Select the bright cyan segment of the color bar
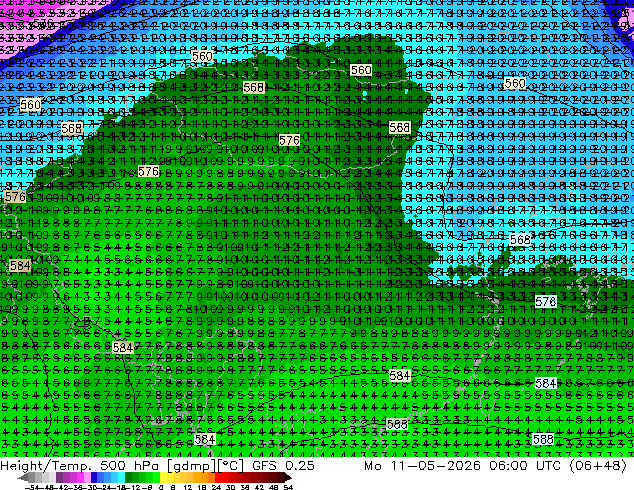This screenshot has width=634, height=490. pyautogui.click(x=121, y=478)
